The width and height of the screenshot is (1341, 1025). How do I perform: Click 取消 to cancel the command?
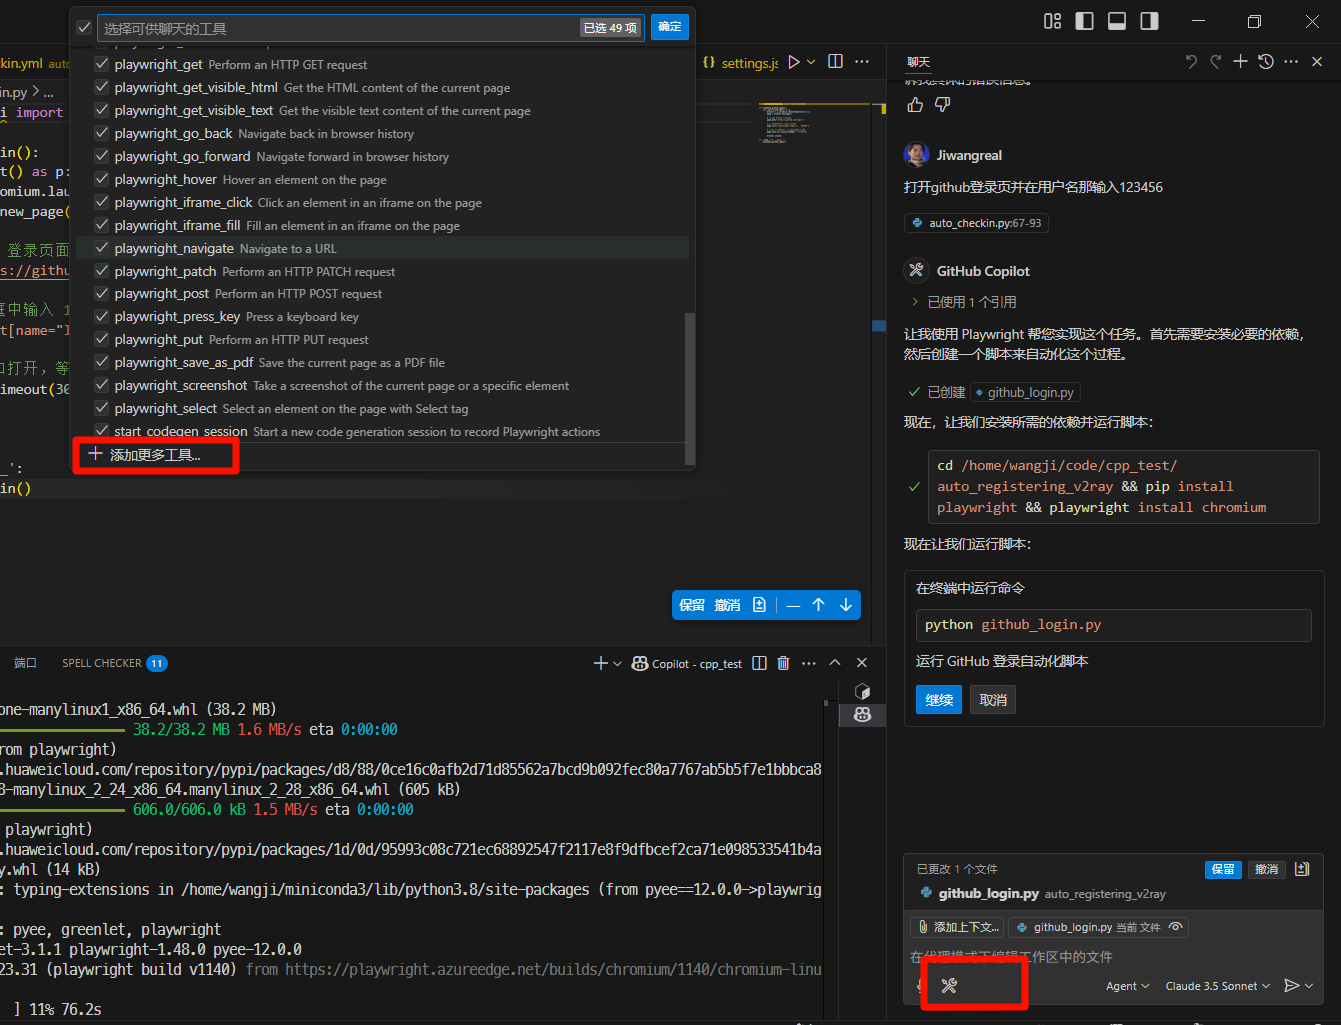pyautogui.click(x=993, y=700)
